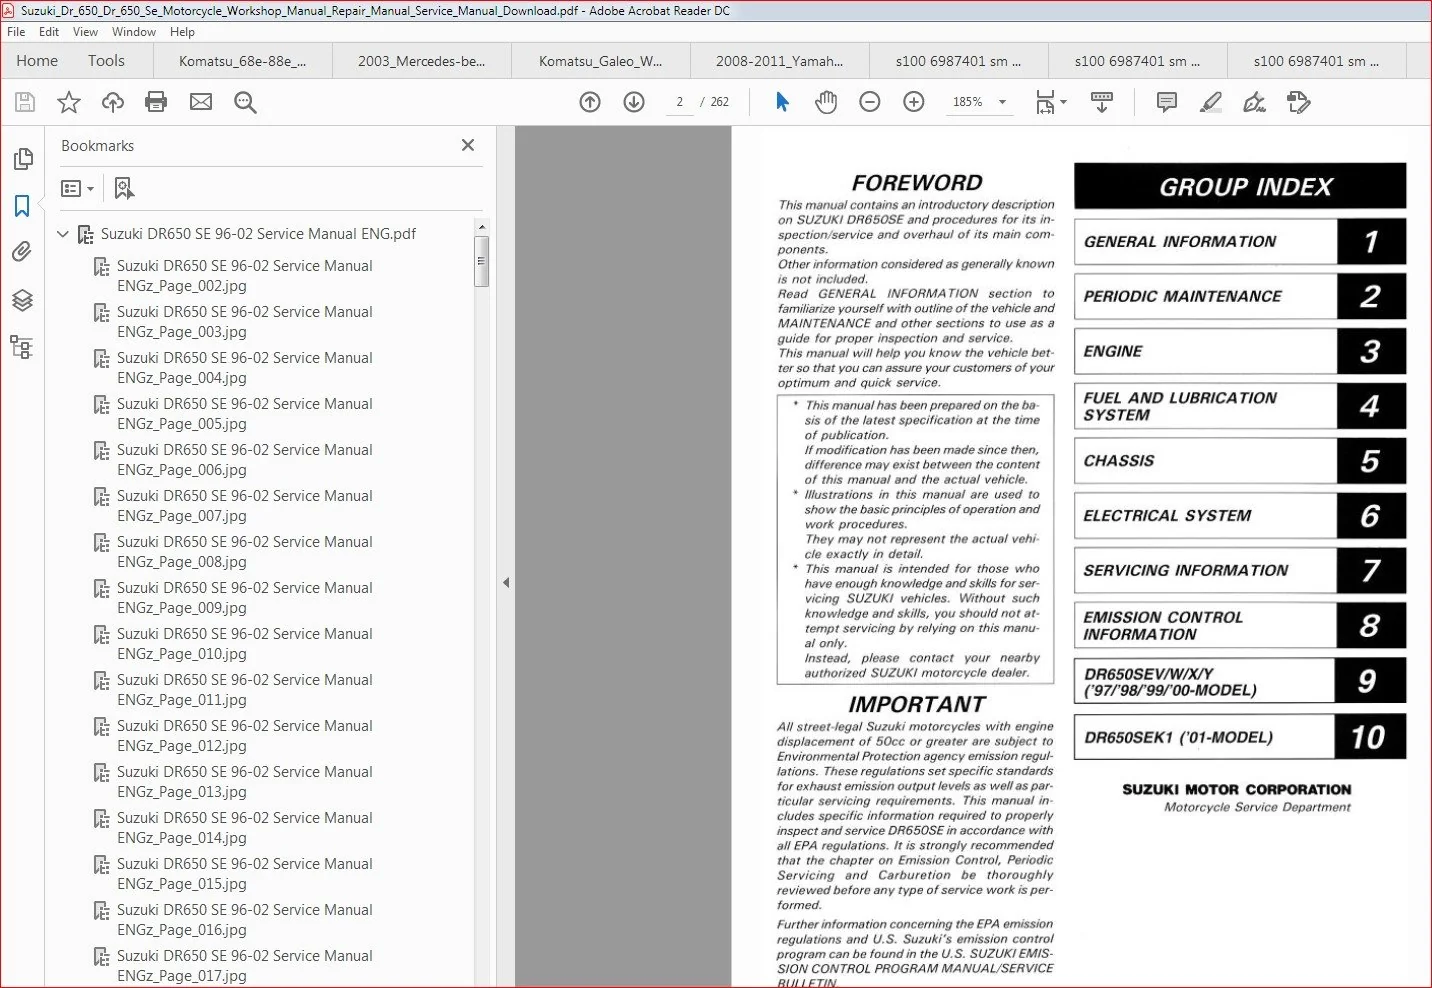Switch to the 2003_Mercedes-be document tab
Screen dimensions: 1432x988
point(422,61)
